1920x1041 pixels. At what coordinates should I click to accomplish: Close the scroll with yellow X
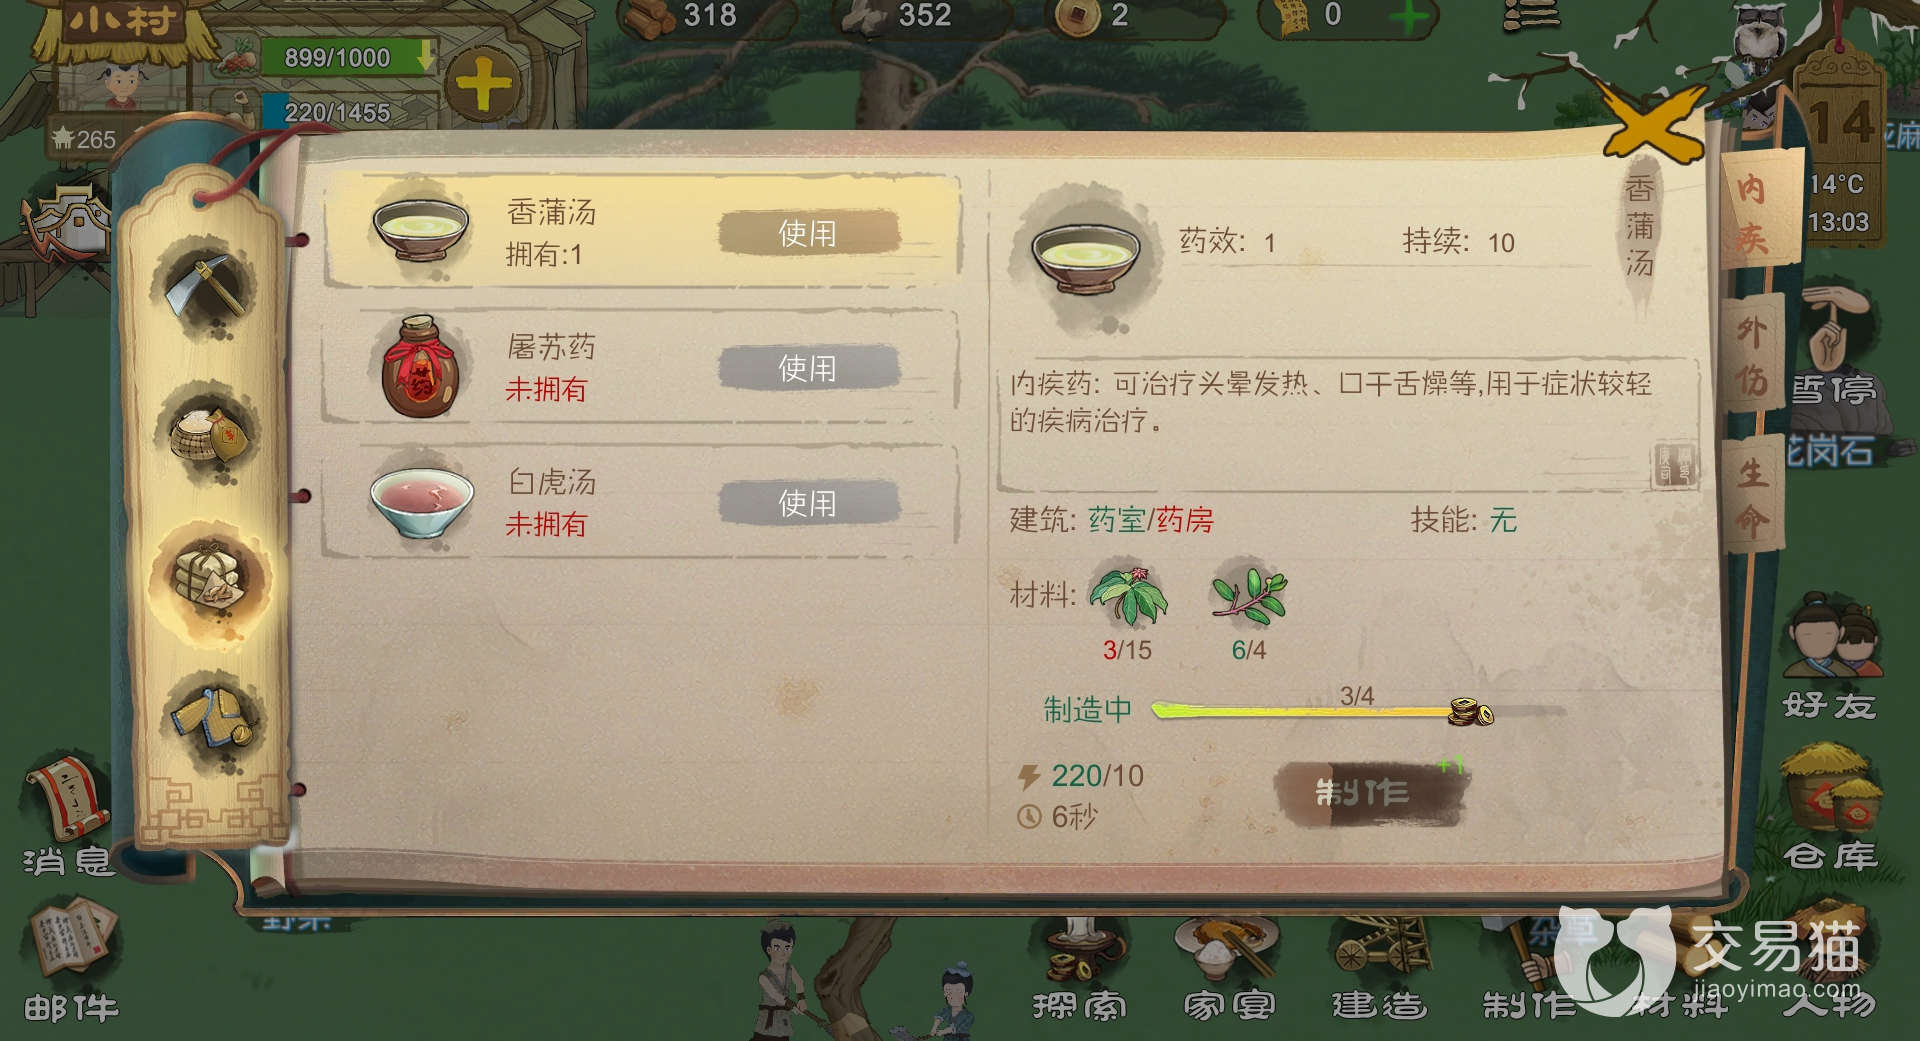click(1652, 124)
